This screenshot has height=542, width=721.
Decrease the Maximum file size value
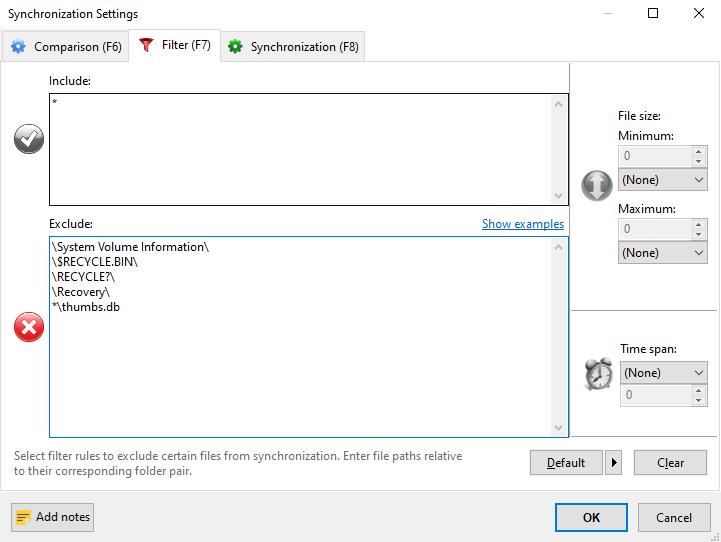click(698, 234)
